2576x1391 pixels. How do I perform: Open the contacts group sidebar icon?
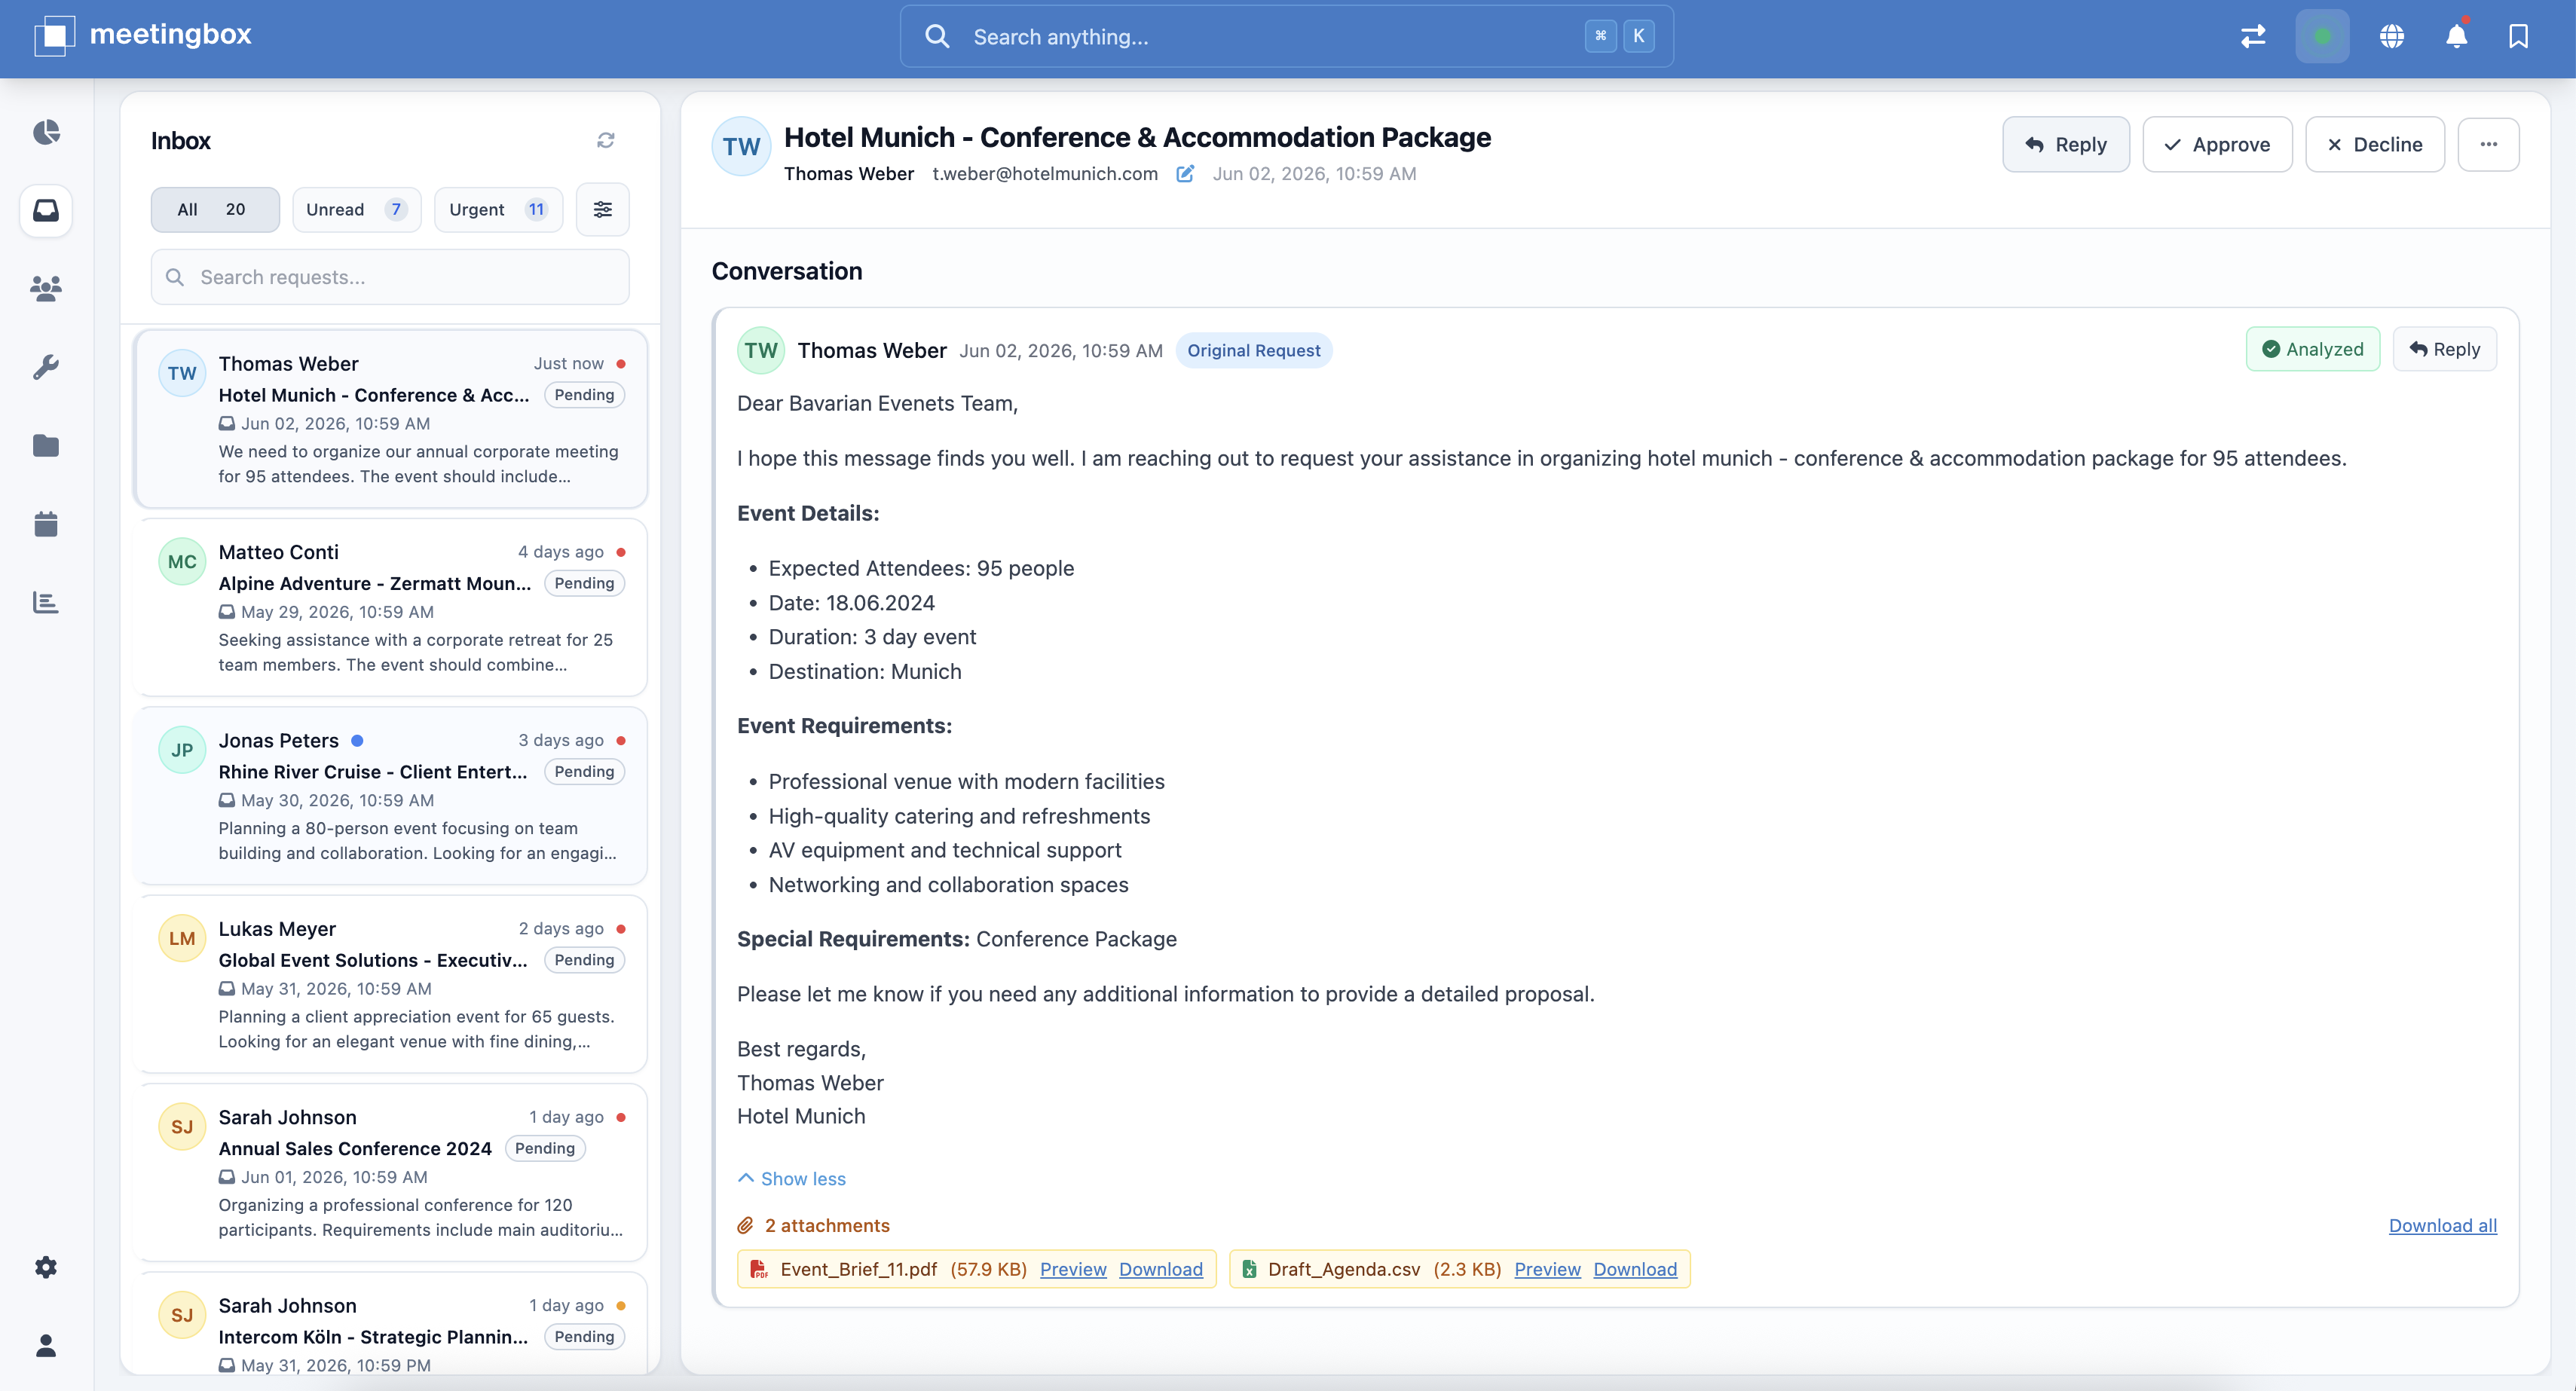tap(46, 289)
